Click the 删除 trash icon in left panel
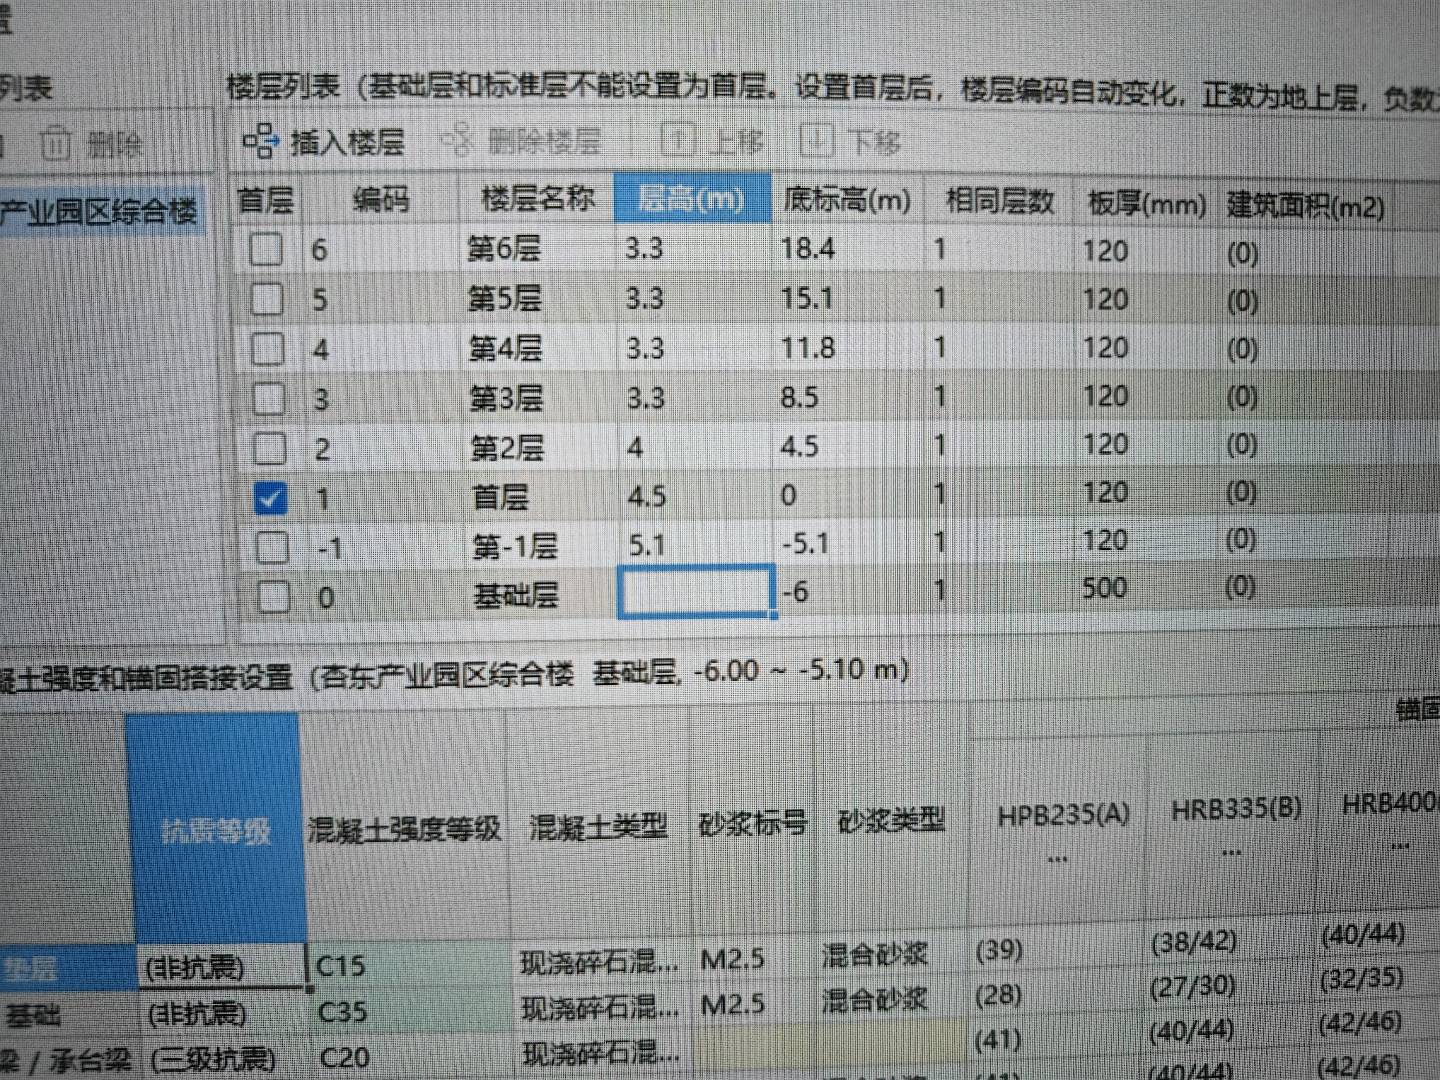Viewport: 1440px width, 1080px height. [55, 145]
